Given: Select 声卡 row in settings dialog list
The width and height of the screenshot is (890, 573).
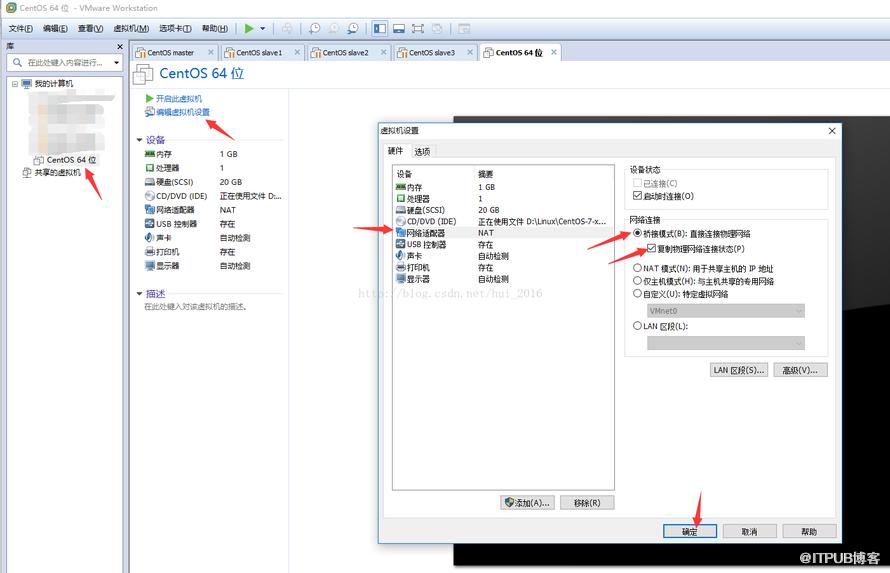Looking at the screenshot, I should 502,256.
